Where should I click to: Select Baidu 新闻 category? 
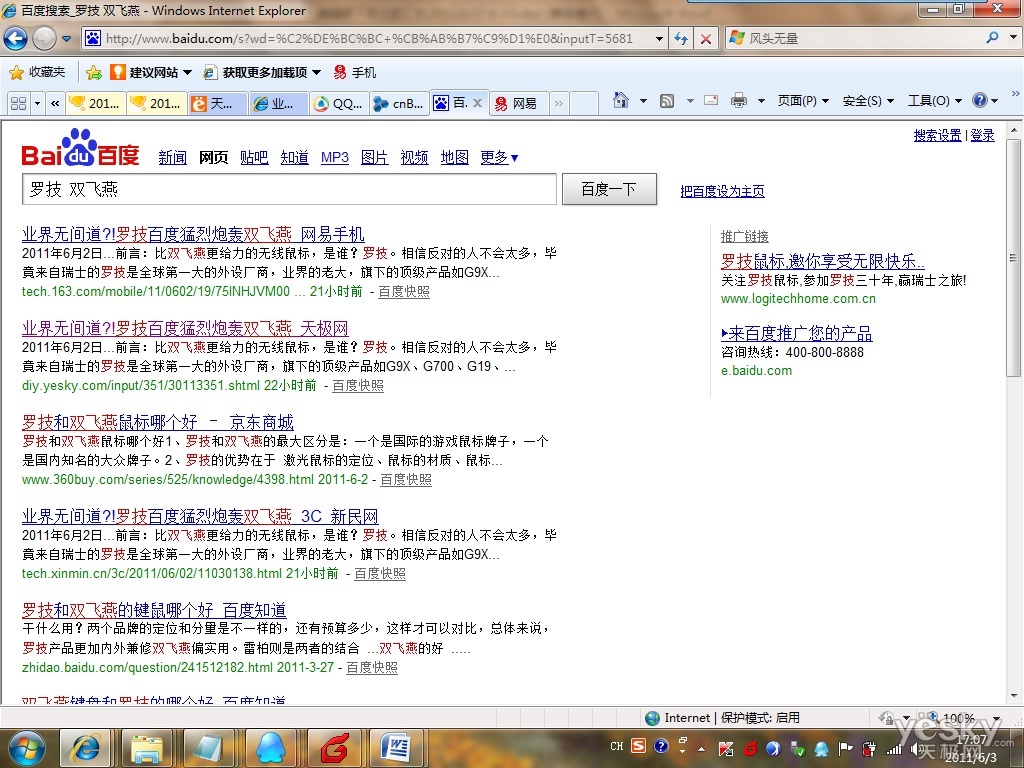(172, 157)
